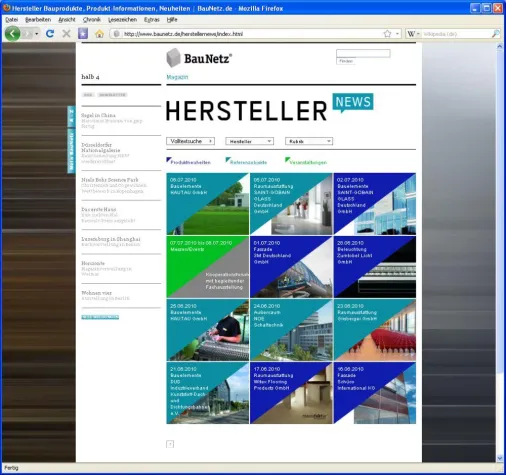This screenshot has height=475, width=506.
Task: Click the BauNetz cube logo
Action: coord(173,58)
